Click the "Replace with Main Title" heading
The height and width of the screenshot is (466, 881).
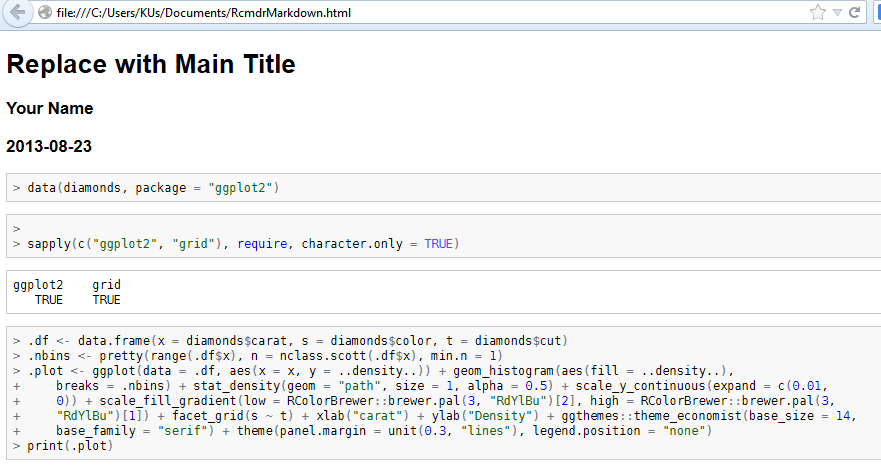151,65
